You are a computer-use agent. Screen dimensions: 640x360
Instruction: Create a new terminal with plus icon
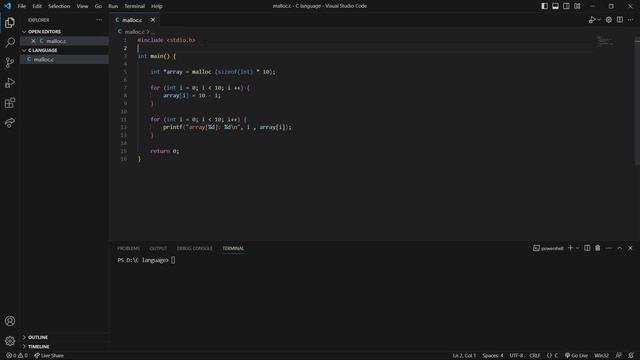coord(571,248)
